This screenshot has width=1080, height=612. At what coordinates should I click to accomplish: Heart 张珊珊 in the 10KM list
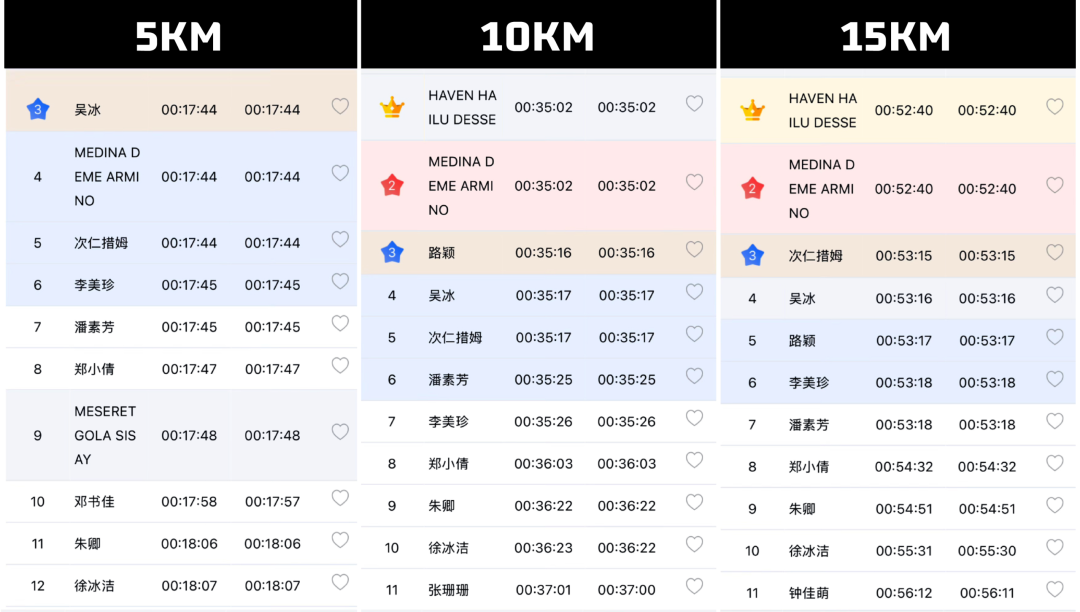click(x=694, y=586)
